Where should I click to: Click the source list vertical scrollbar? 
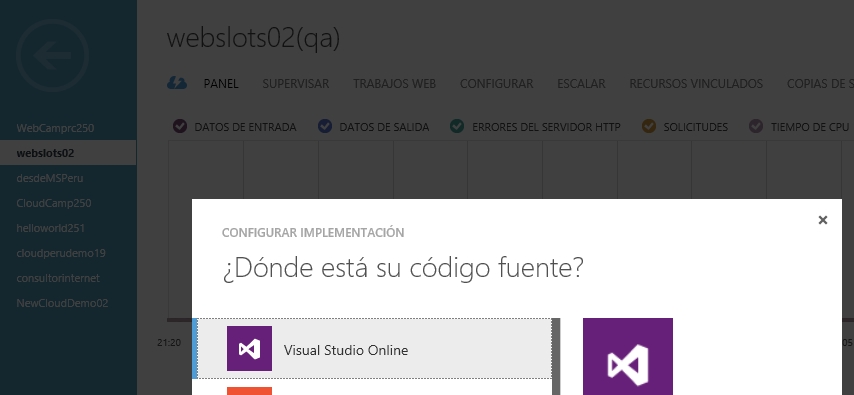coord(556,356)
